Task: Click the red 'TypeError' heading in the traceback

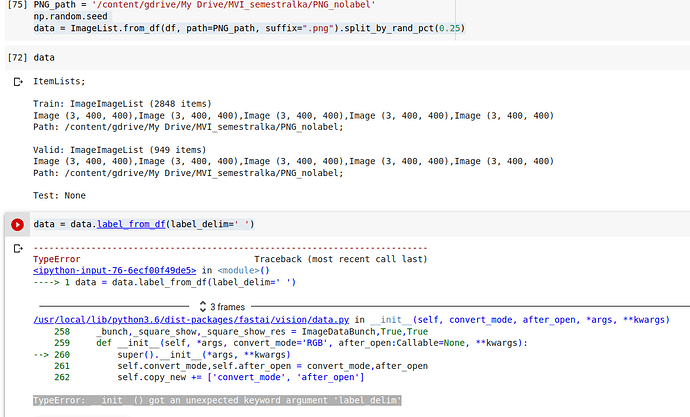Action: point(57,260)
